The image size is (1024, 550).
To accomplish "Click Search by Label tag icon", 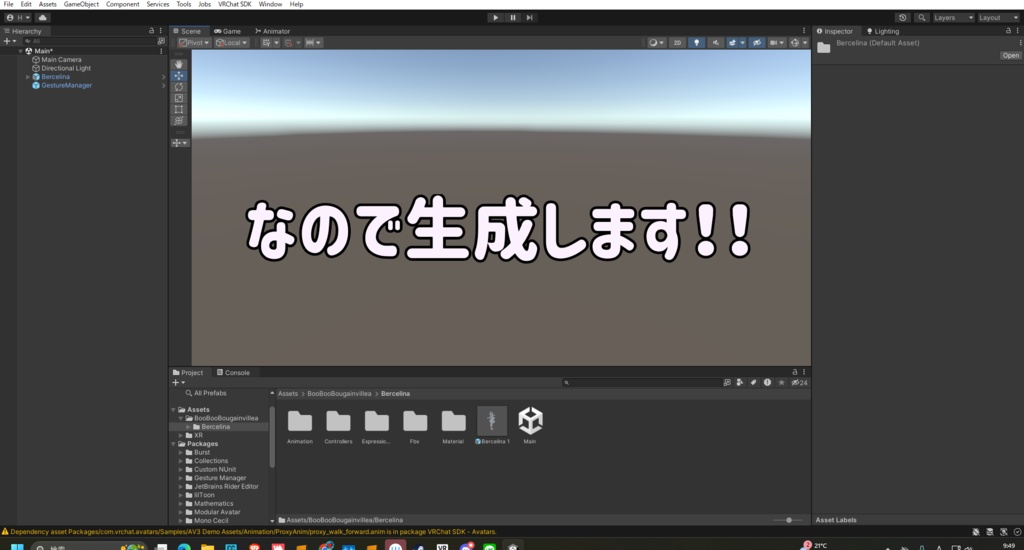I will click(x=754, y=383).
